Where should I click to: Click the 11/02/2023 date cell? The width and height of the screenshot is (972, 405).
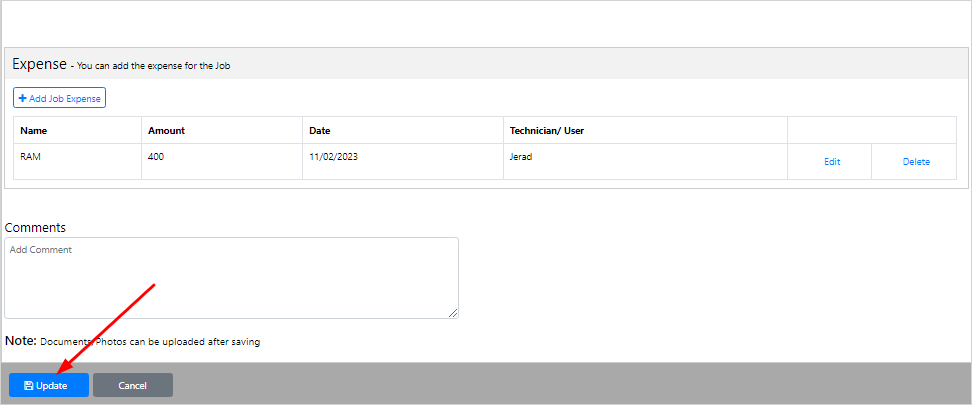pos(403,162)
